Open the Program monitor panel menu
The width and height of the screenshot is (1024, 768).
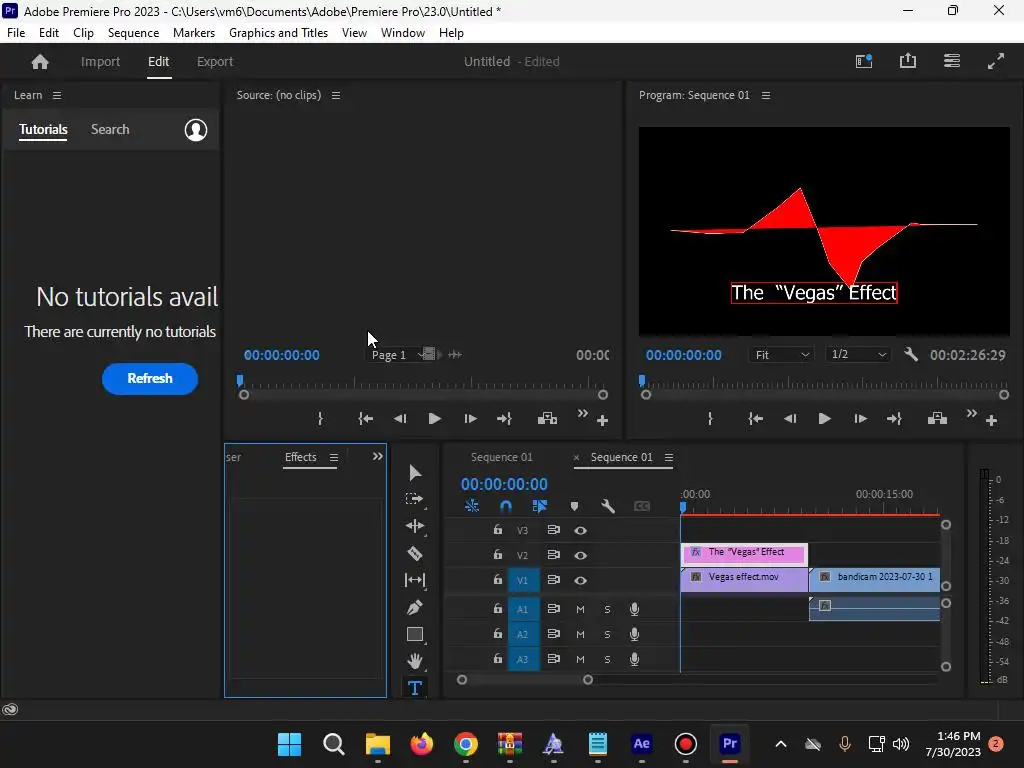[766, 95]
